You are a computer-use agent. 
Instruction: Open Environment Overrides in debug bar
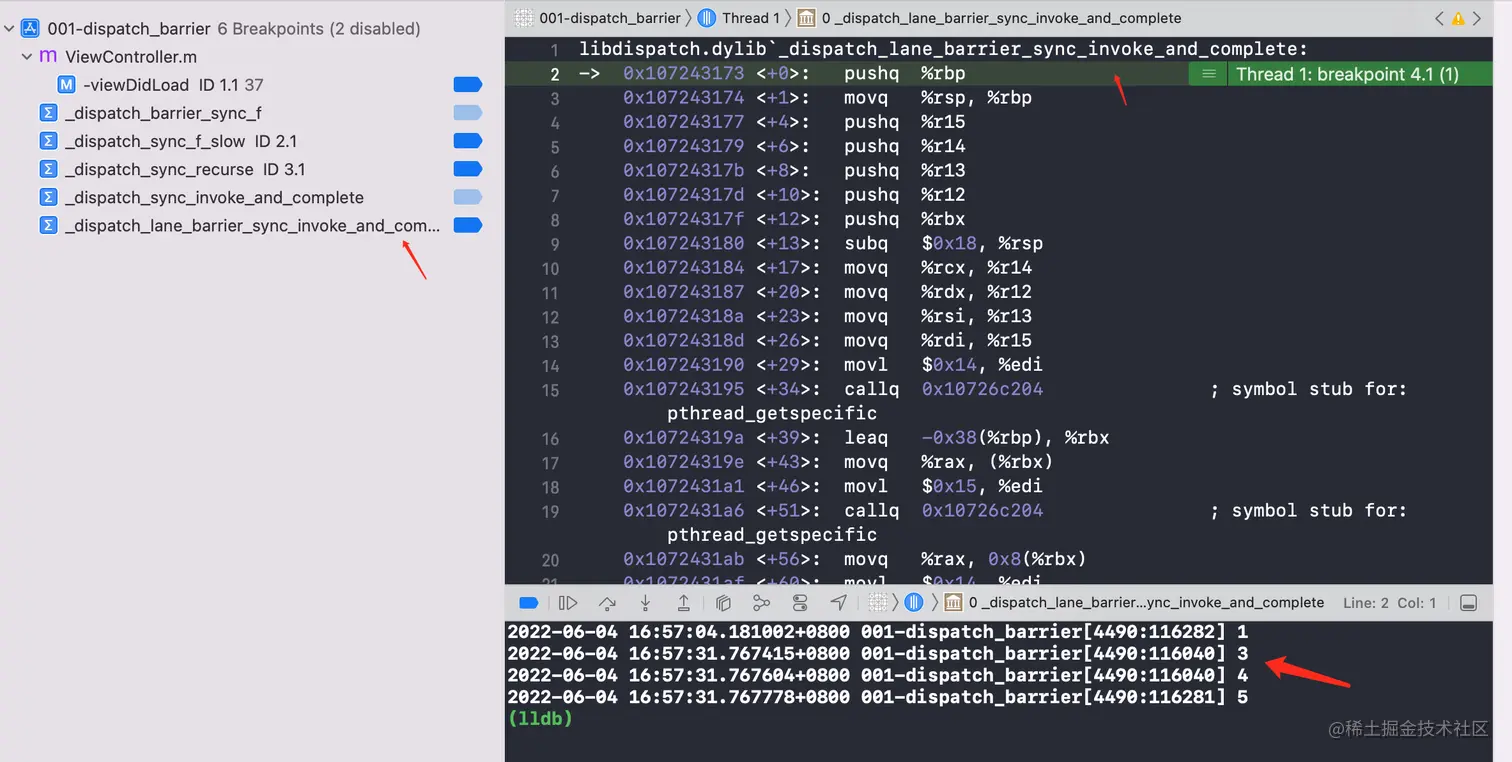click(x=800, y=602)
